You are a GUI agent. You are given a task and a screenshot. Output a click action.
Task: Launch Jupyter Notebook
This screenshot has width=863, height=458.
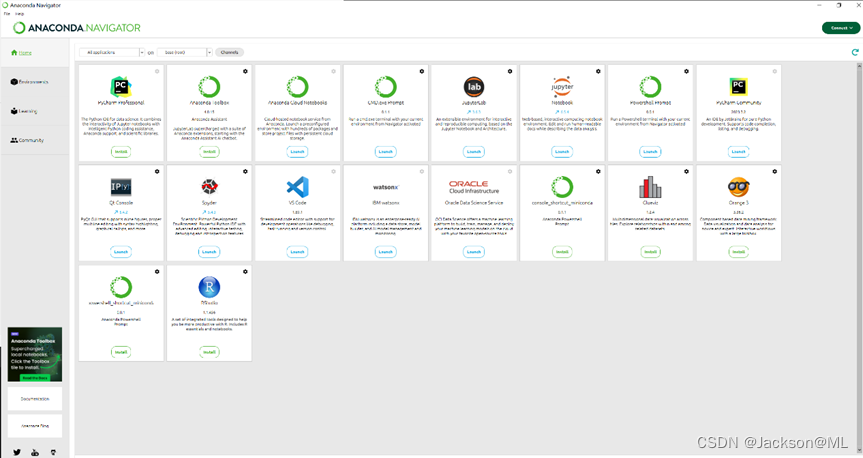562,151
